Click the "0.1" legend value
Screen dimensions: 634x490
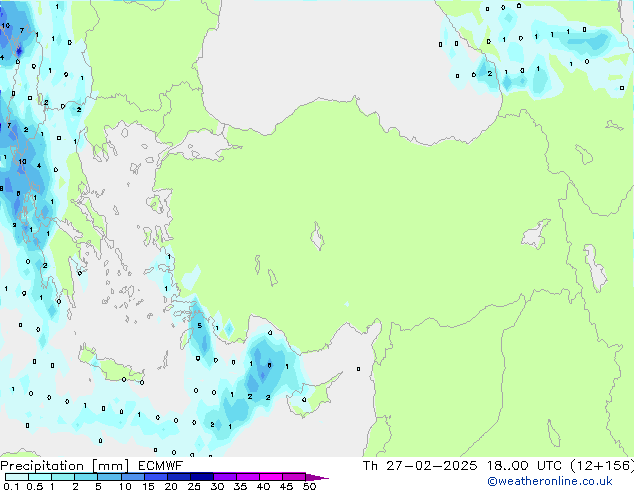pyautogui.click(x=11, y=486)
